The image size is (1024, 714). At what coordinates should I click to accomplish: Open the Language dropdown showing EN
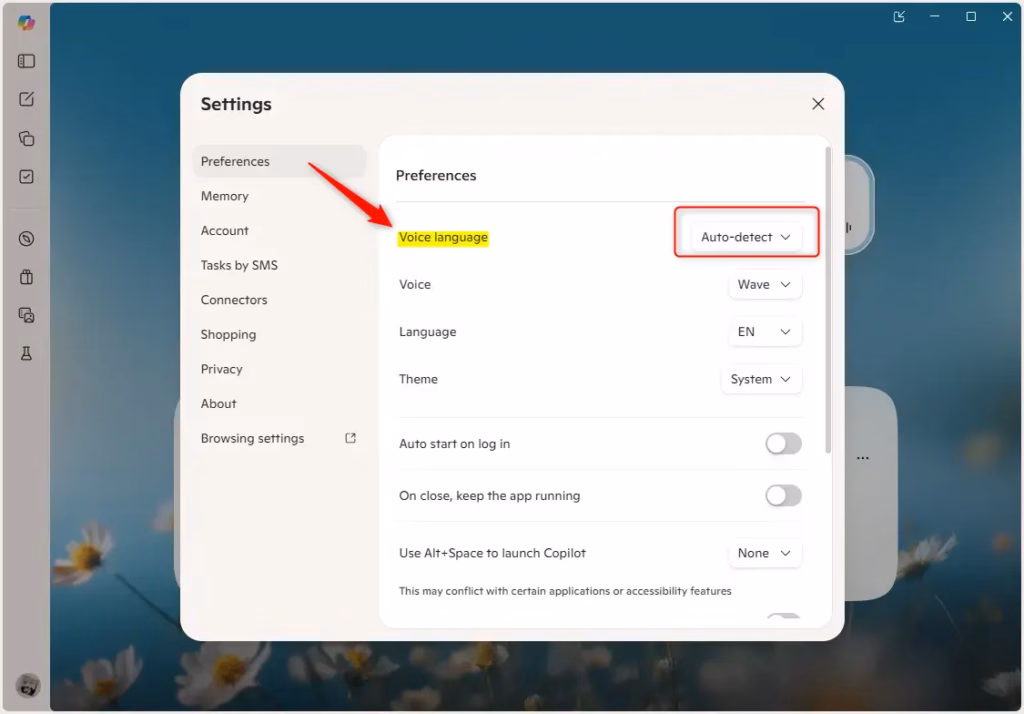[764, 332]
